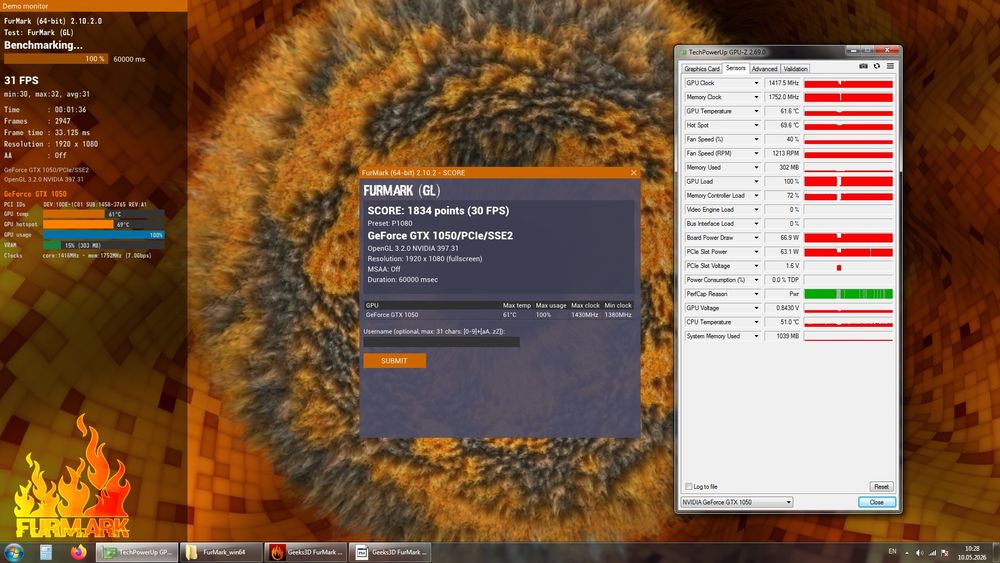Open the Memory Clock sensor dropdown
Image resolution: width=1000 pixels, height=563 pixels.
coord(756,98)
